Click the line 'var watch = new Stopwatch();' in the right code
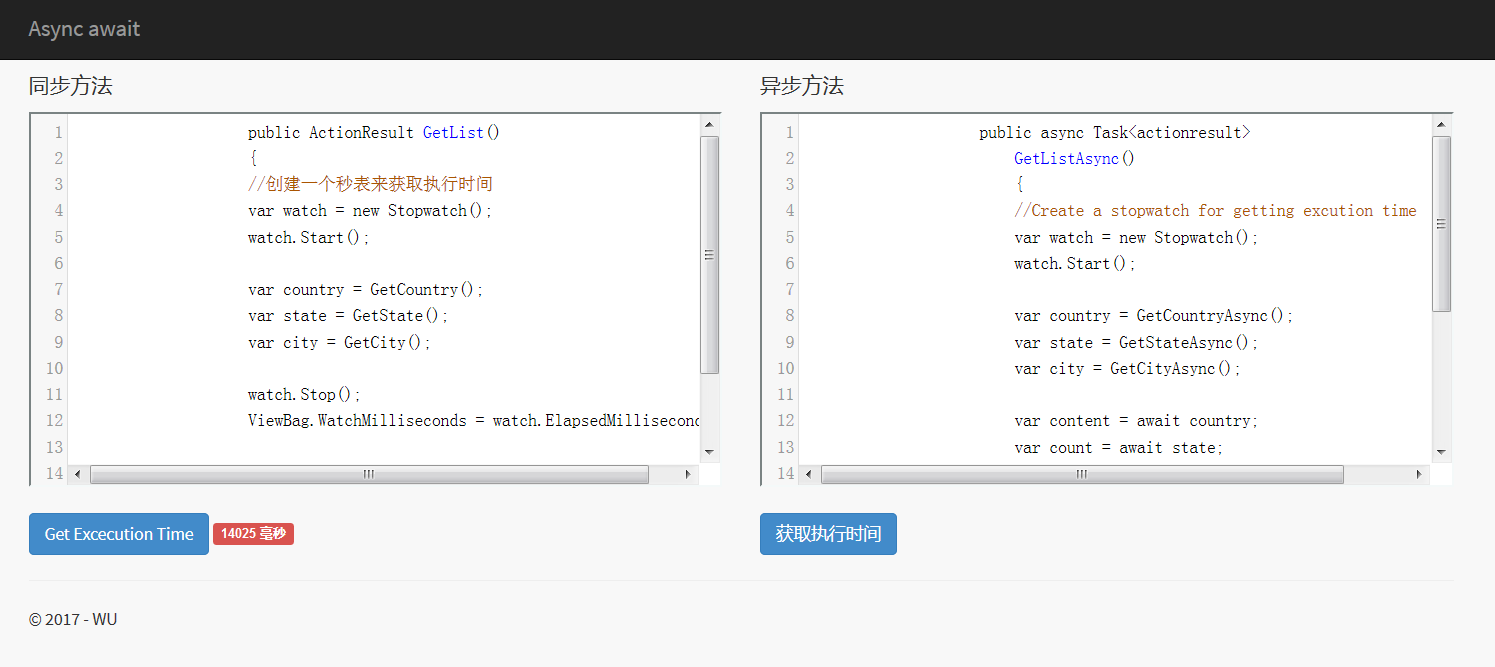The height and width of the screenshot is (667, 1495). tap(1136, 237)
